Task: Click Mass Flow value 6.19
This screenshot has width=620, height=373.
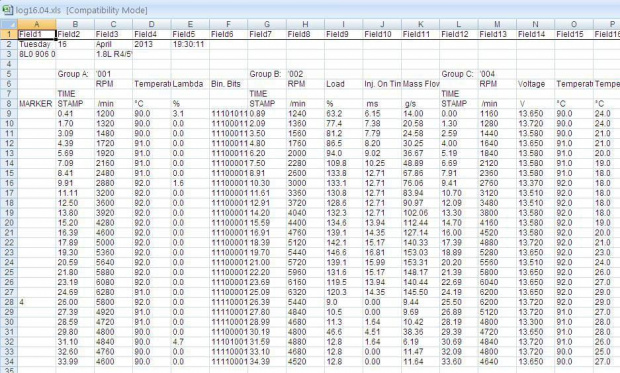Action: [x=420, y=341]
